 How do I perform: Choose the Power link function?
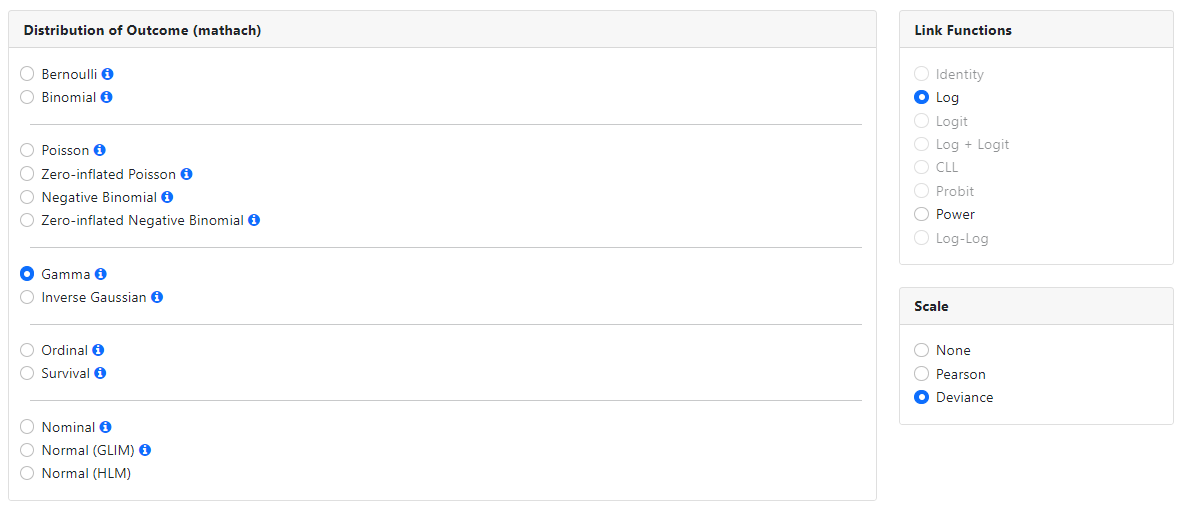coord(922,214)
